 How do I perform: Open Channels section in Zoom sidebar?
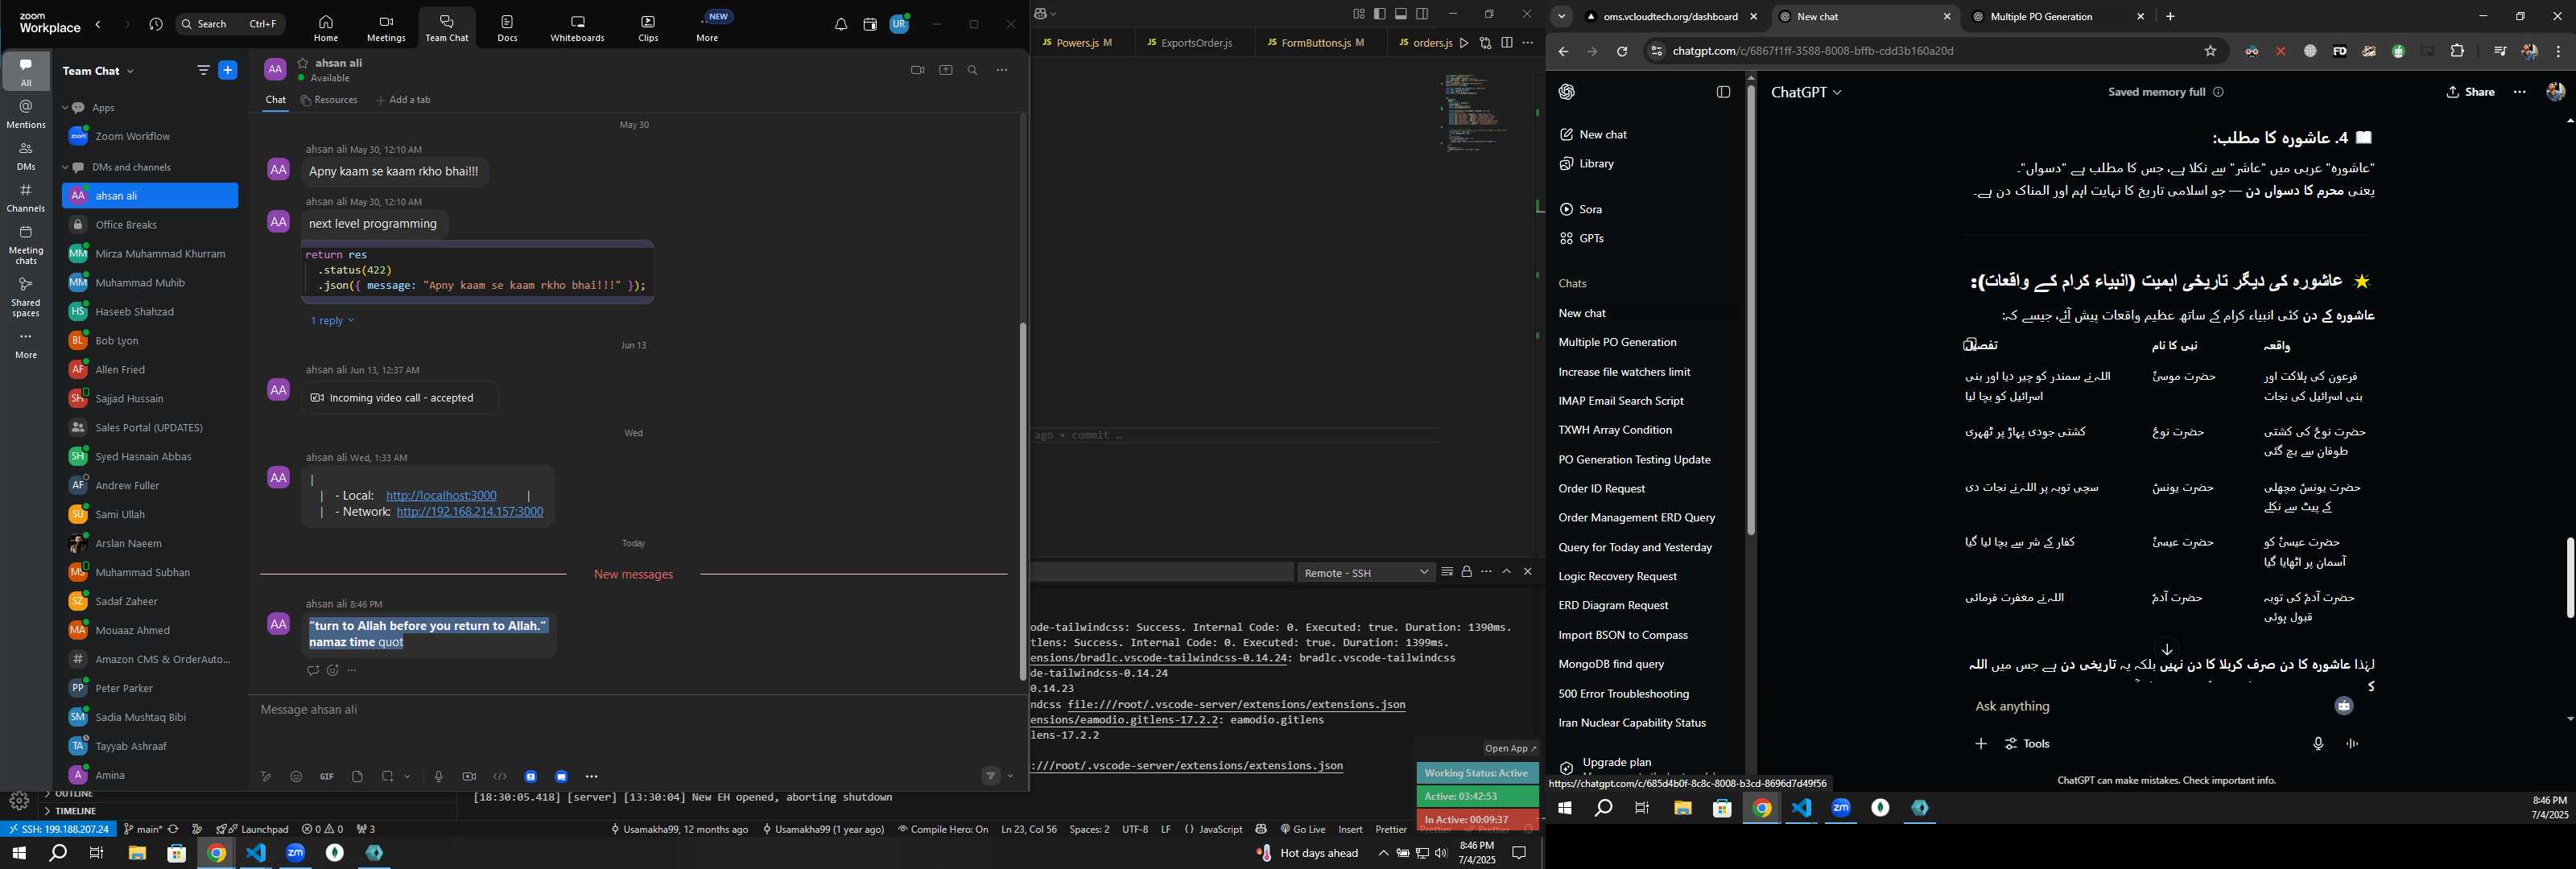point(26,198)
